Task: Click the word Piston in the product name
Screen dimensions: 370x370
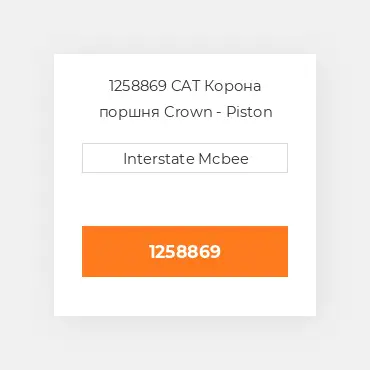Action: click(x=249, y=112)
